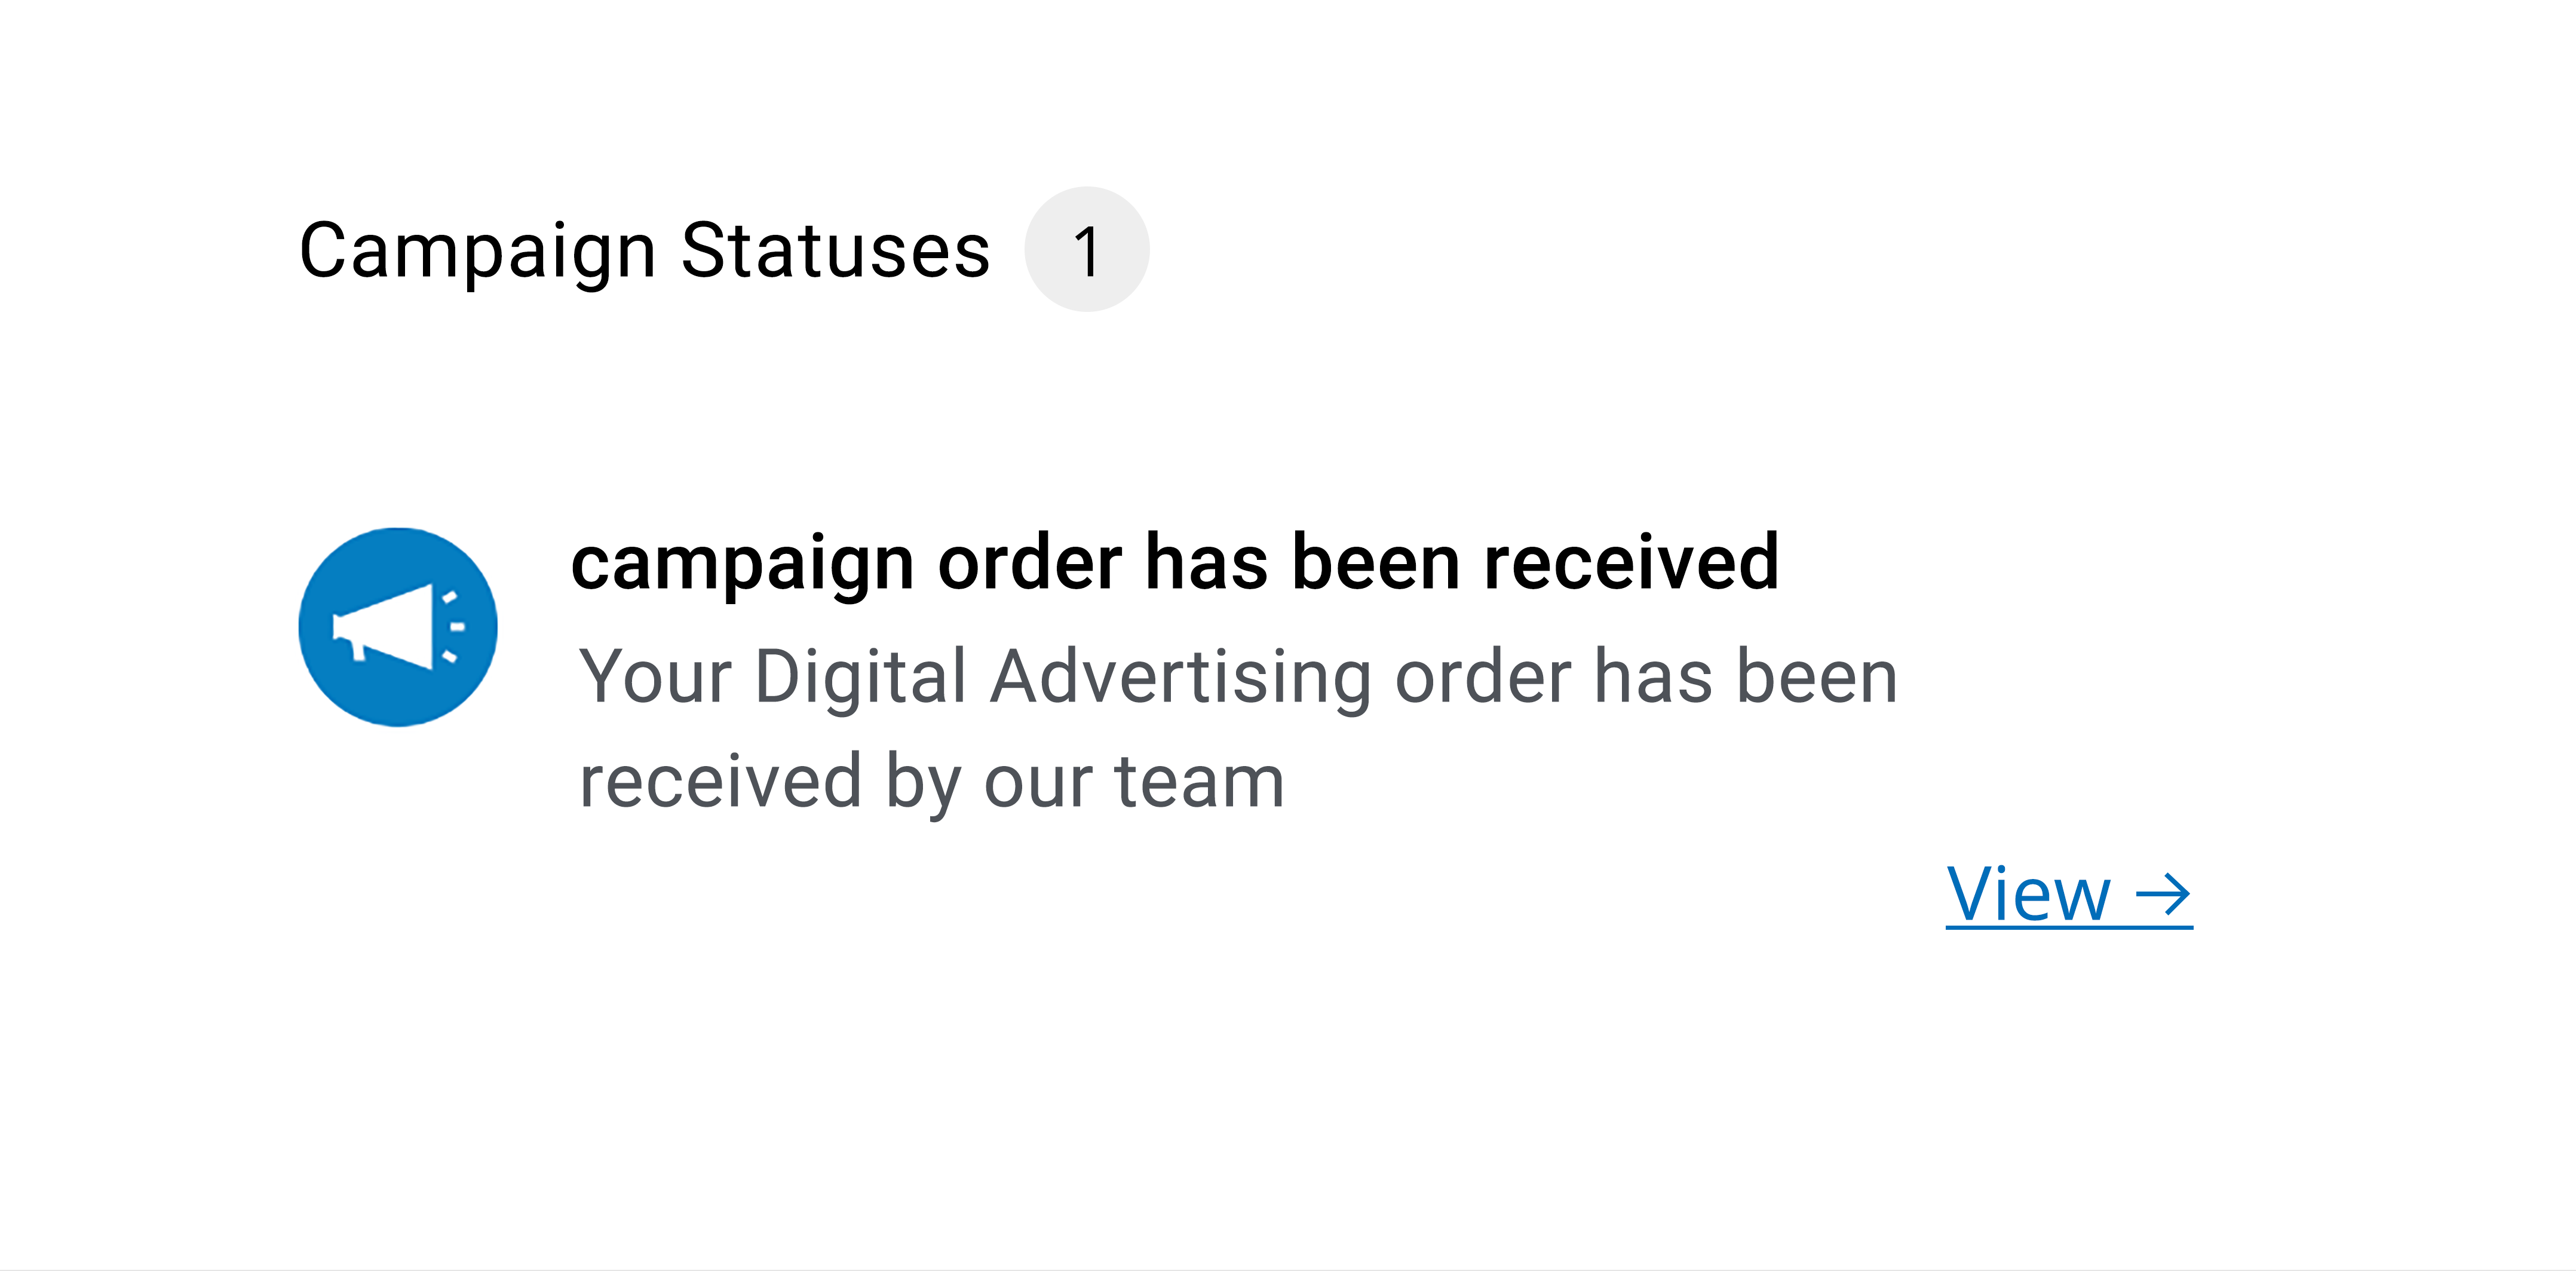The height and width of the screenshot is (1271, 2576).
Task: Click the Digital Advertising order description text
Action: 1238,728
